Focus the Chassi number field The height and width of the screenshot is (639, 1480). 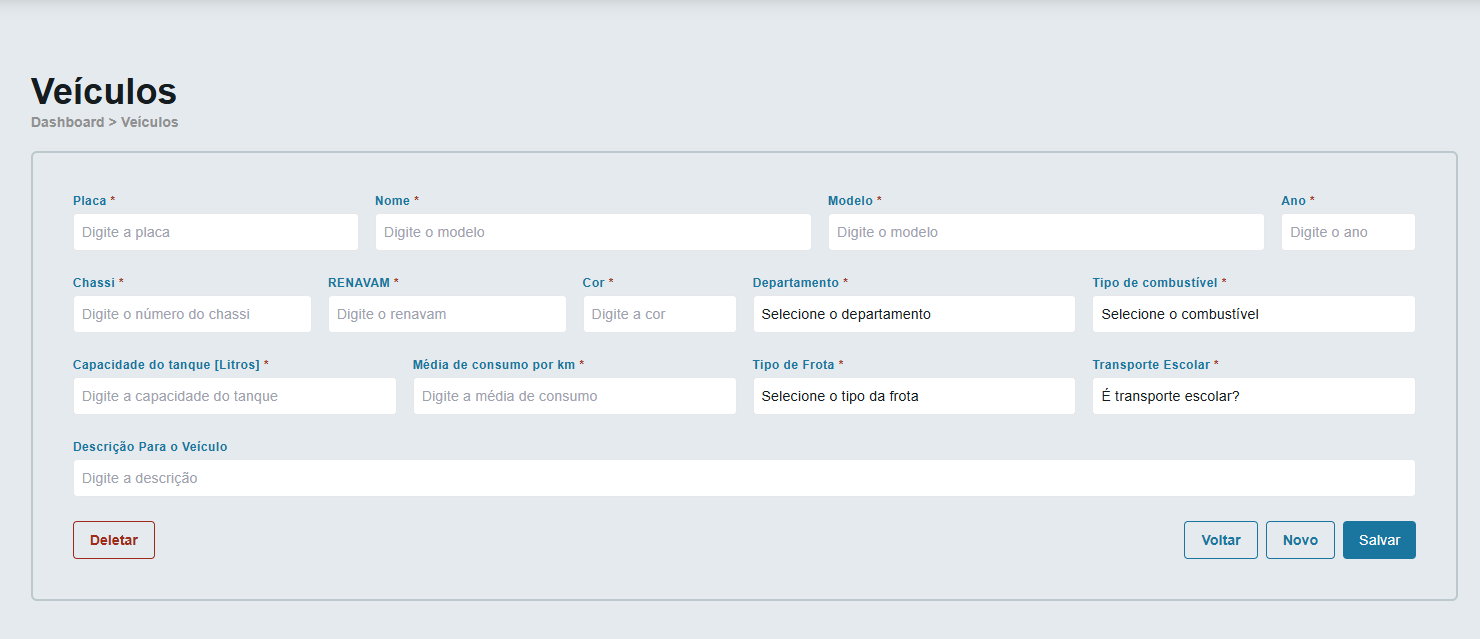pyautogui.click(x=192, y=314)
